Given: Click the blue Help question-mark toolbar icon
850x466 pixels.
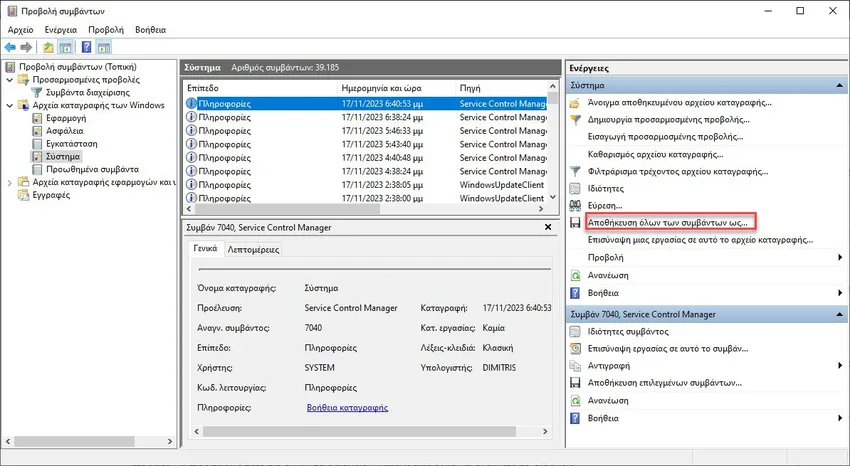Looking at the screenshot, I should tap(86, 48).
